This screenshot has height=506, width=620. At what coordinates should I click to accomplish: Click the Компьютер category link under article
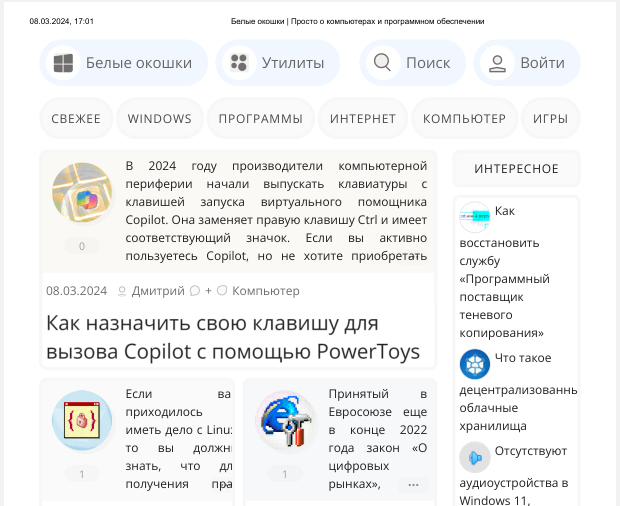tap(266, 291)
